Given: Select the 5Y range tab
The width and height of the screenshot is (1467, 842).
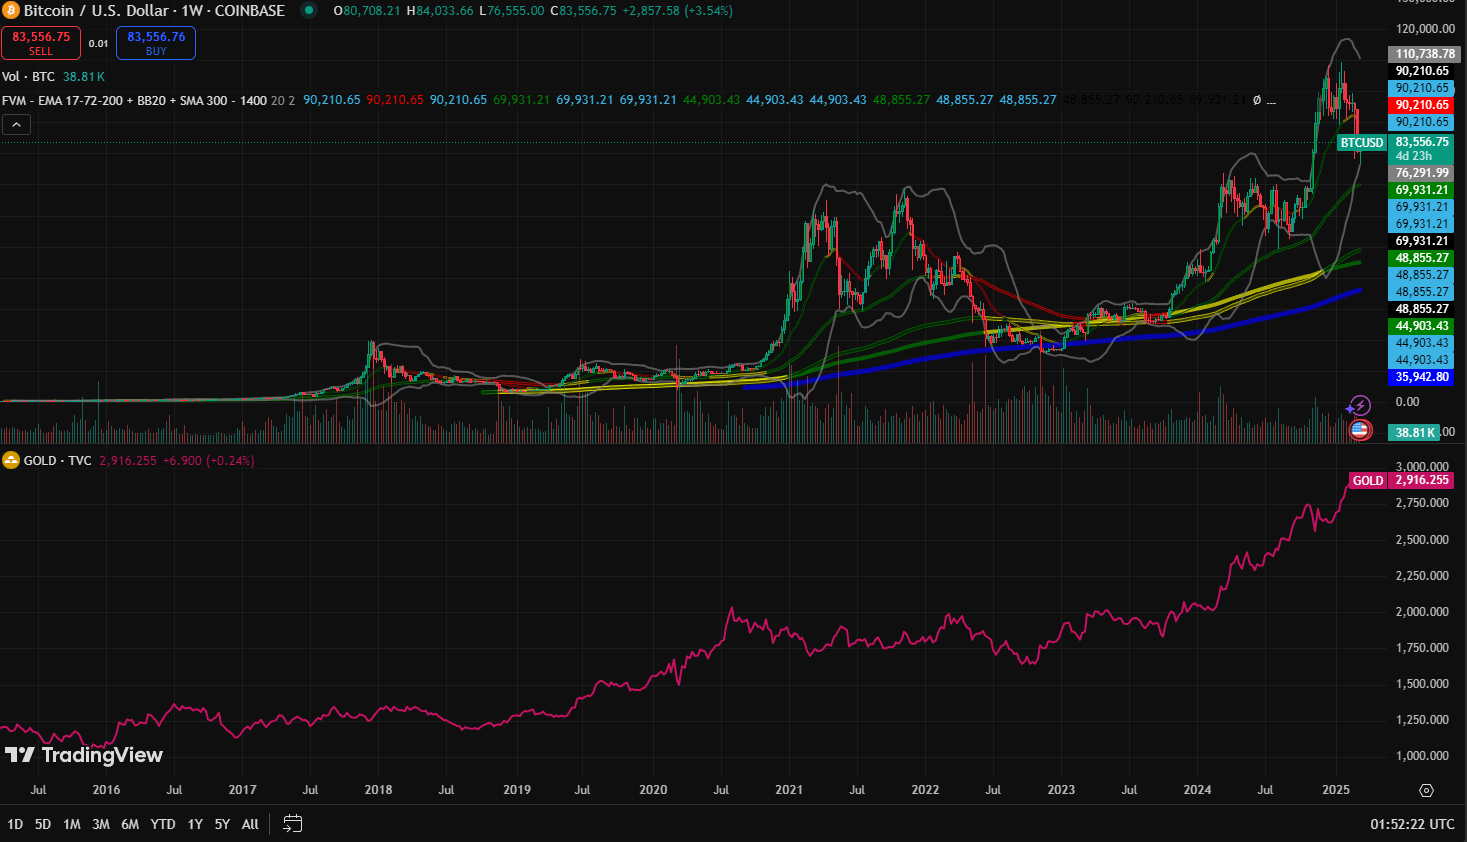Looking at the screenshot, I should tap(222, 824).
